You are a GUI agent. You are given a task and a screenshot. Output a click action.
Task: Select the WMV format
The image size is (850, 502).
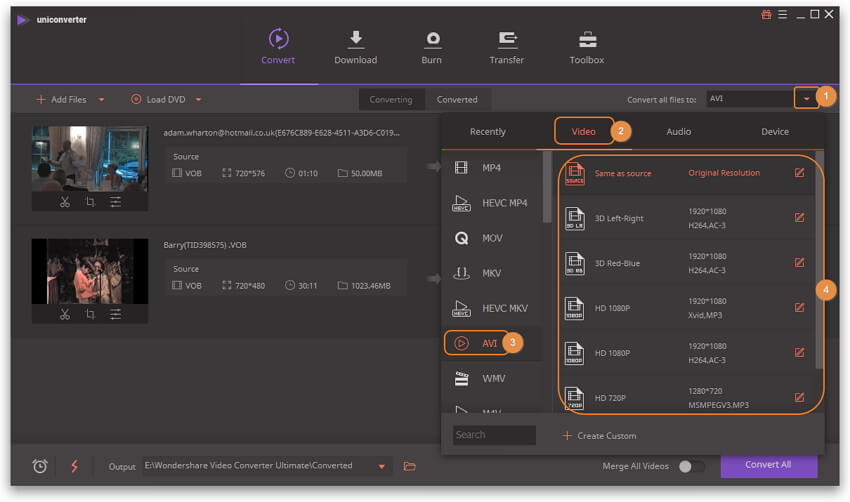tap(492, 378)
